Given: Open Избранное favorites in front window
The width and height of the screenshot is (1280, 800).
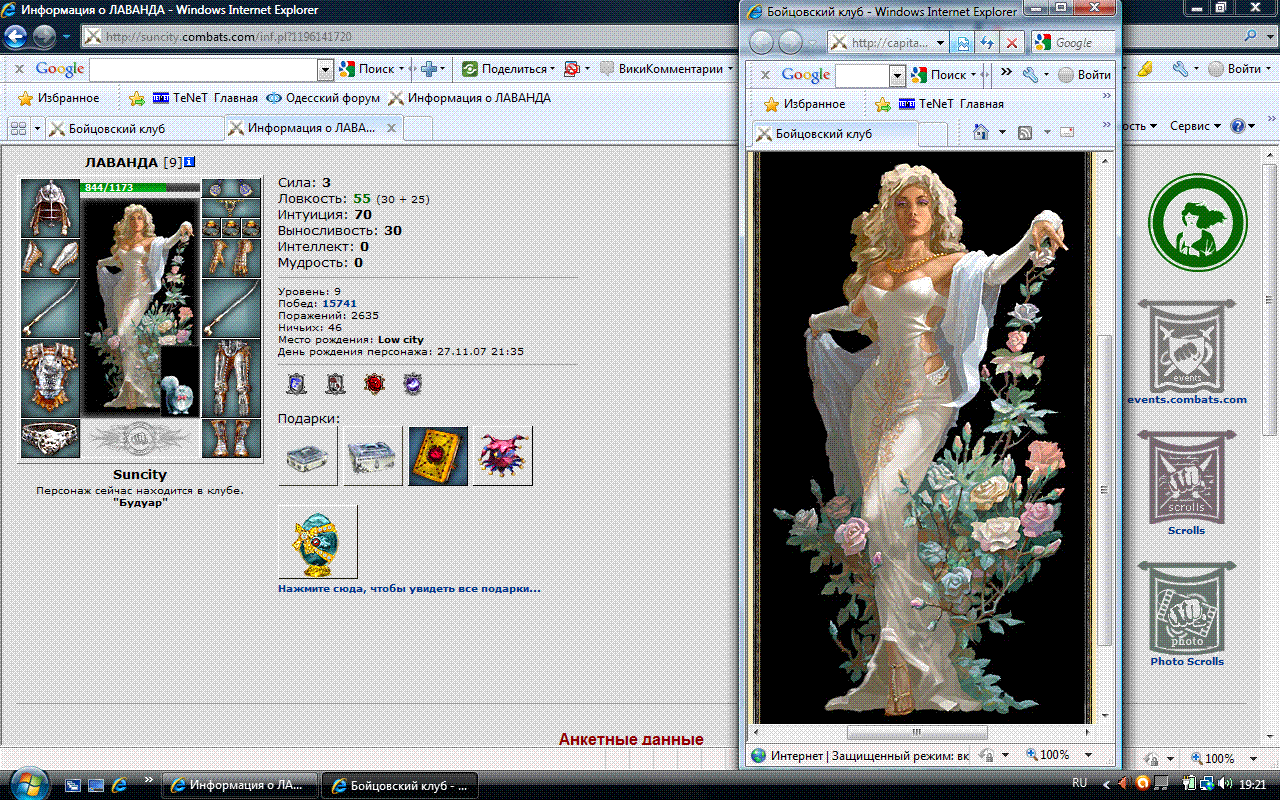Looking at the screenshot, I should pos(805,103).
